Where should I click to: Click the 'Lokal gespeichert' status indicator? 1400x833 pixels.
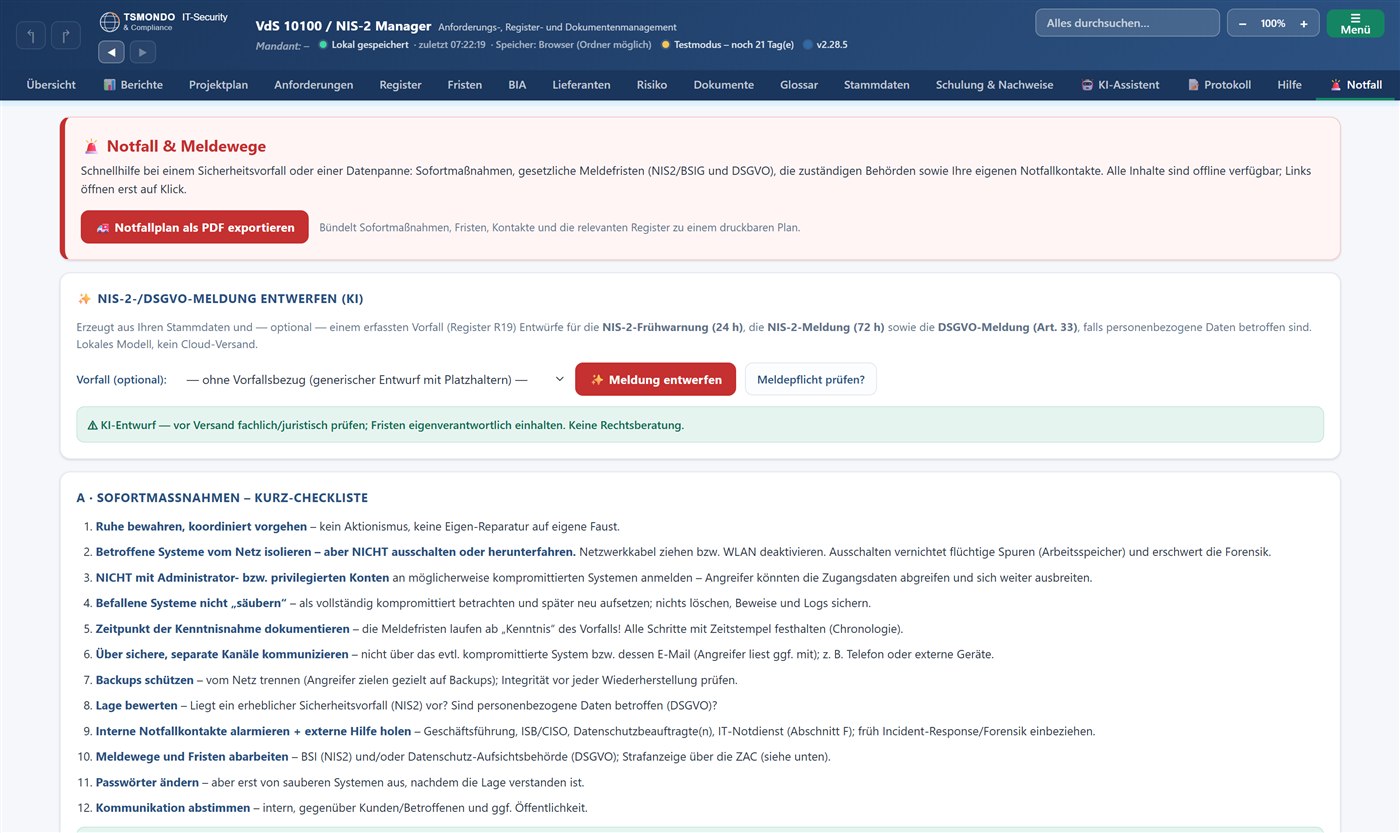[363, 45]
